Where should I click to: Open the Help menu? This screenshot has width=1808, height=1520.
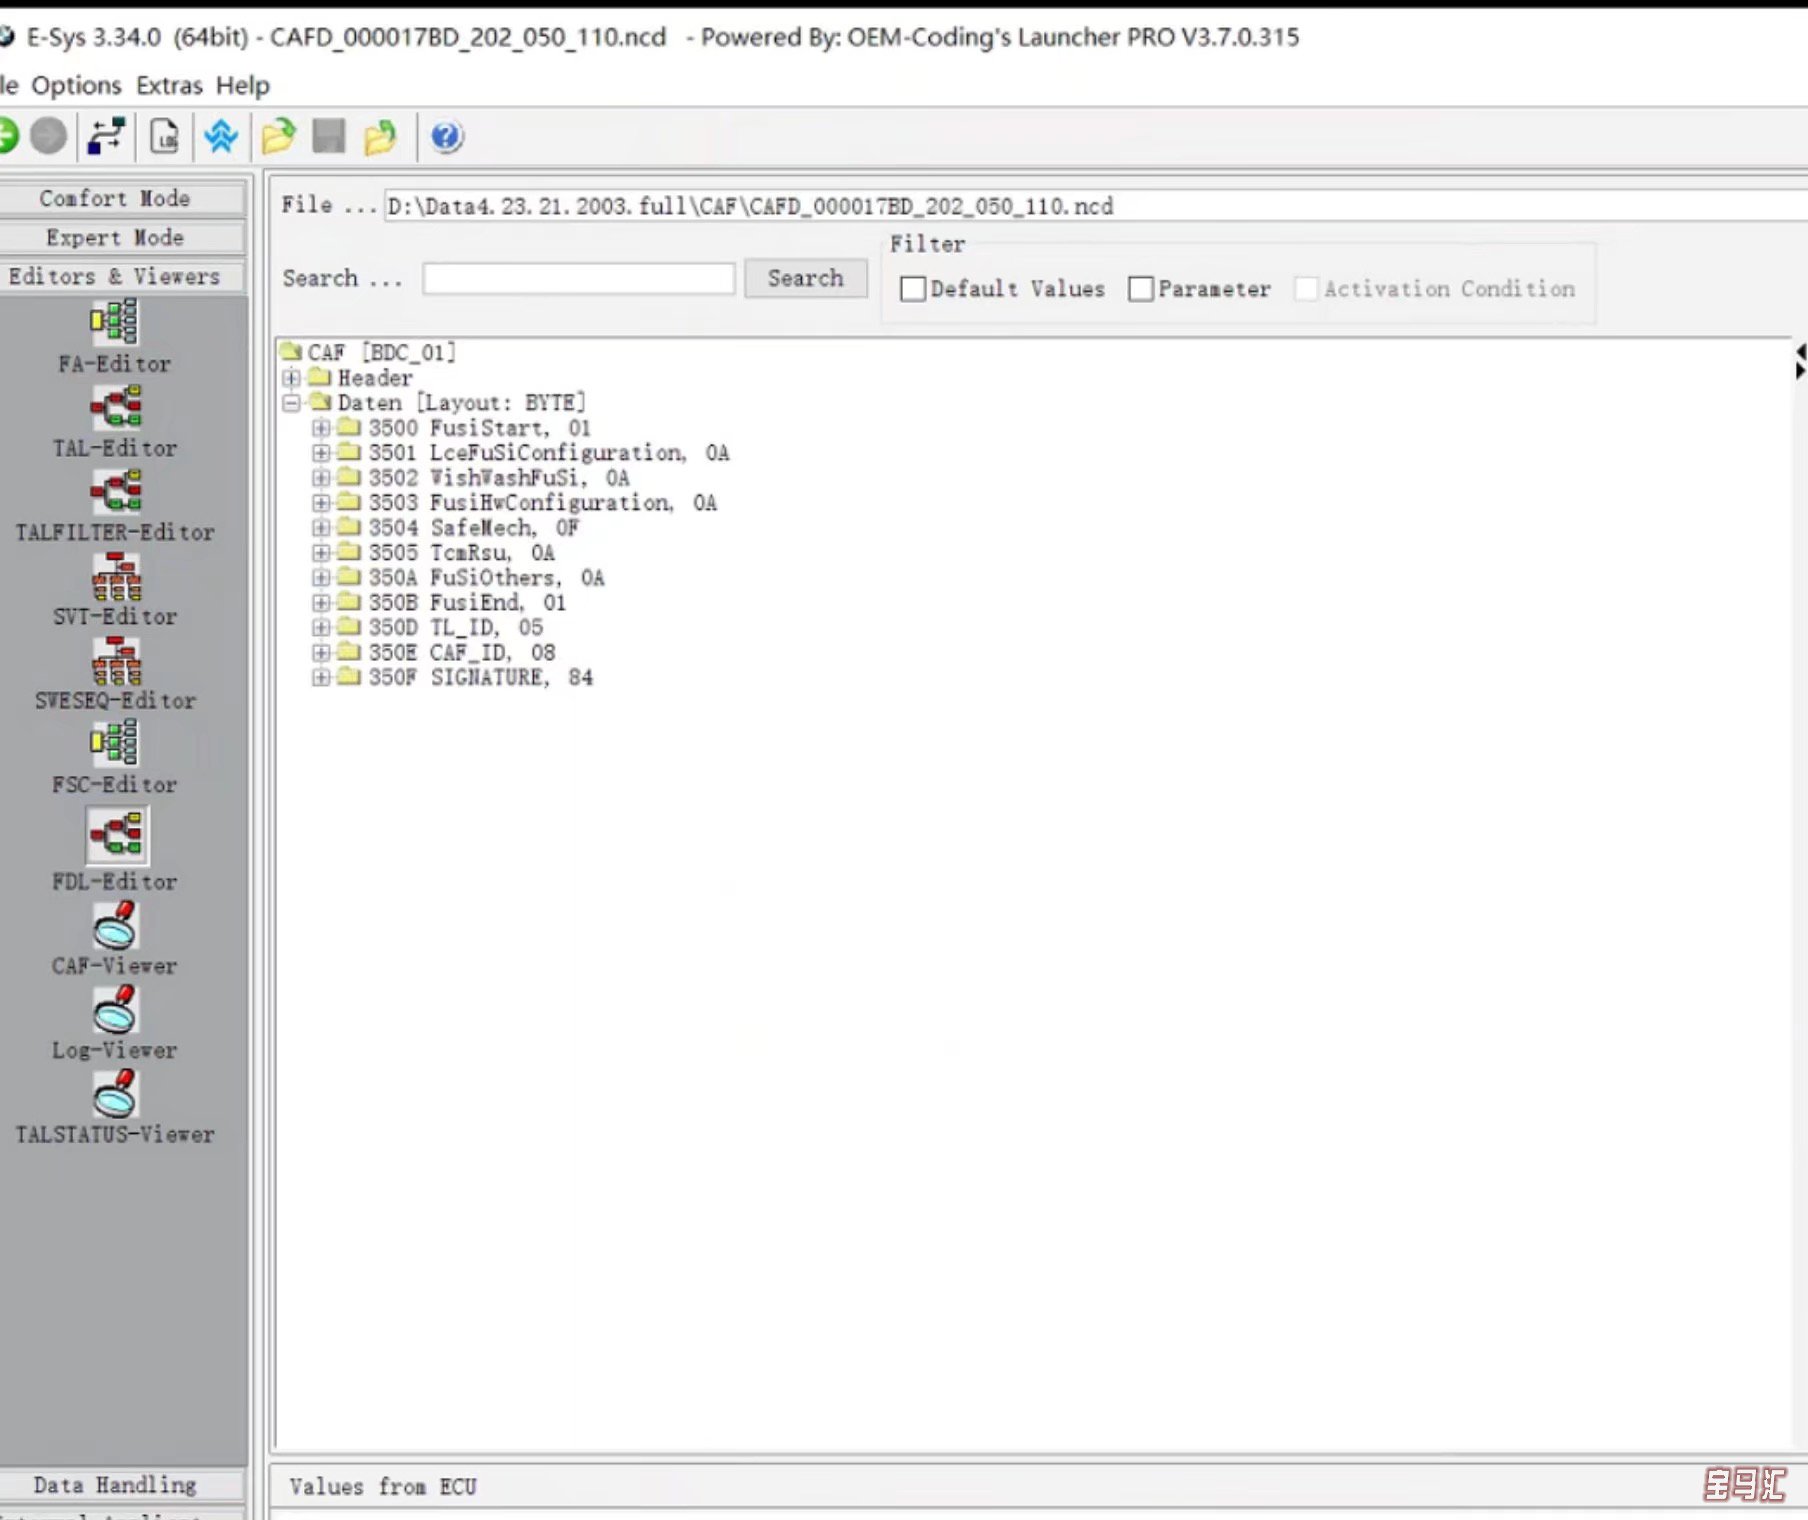pyautogui.click(x=243, y=85)
